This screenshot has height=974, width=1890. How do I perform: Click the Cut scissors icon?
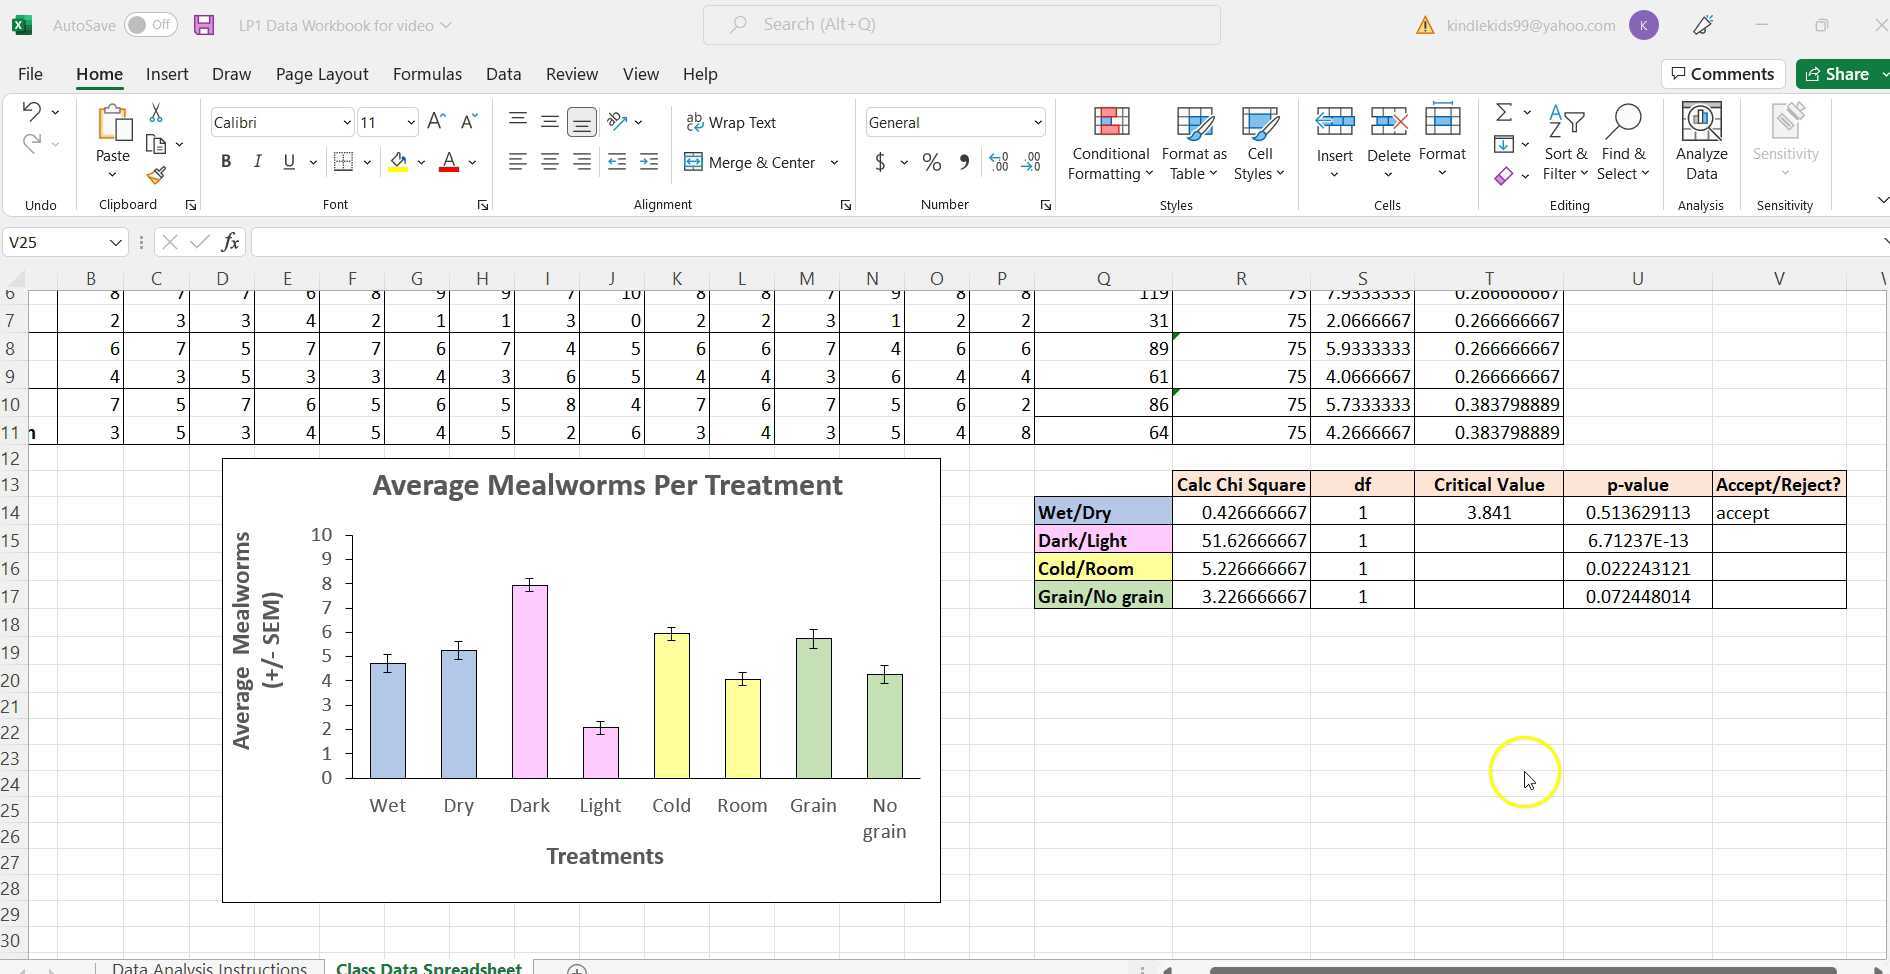point(156,113)
